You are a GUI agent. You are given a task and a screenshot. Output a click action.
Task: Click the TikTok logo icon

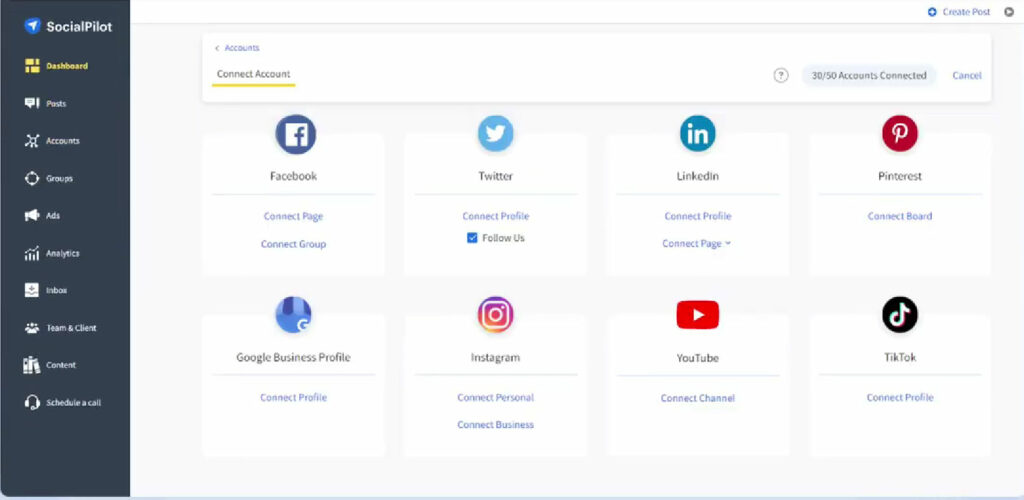(900, 315)
